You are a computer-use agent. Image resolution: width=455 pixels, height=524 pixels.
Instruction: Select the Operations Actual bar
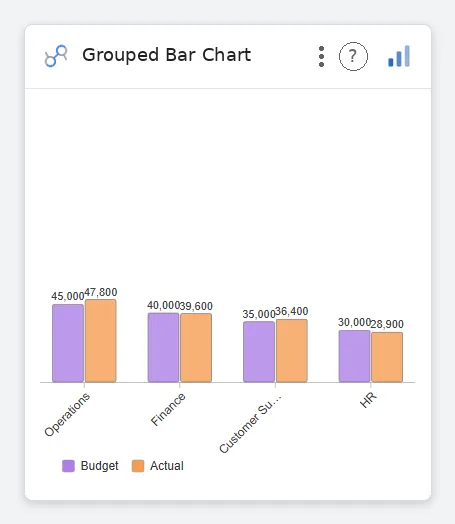click(x=101, y=341)
